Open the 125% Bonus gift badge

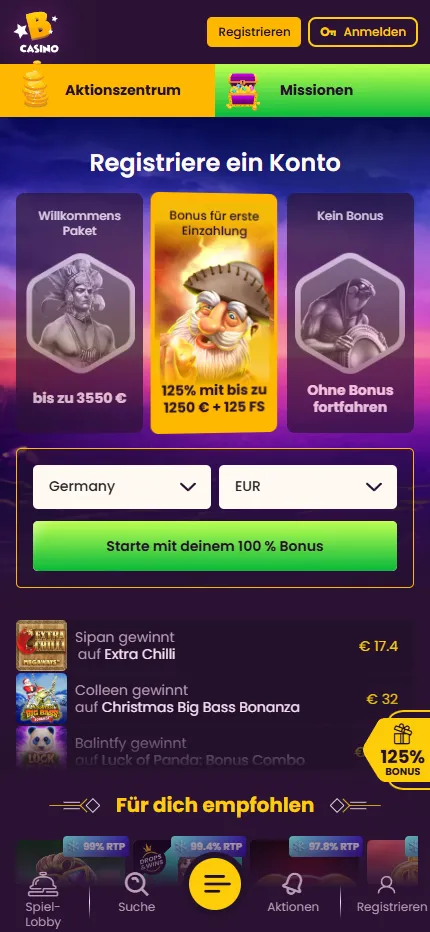[x=398, y=750]
